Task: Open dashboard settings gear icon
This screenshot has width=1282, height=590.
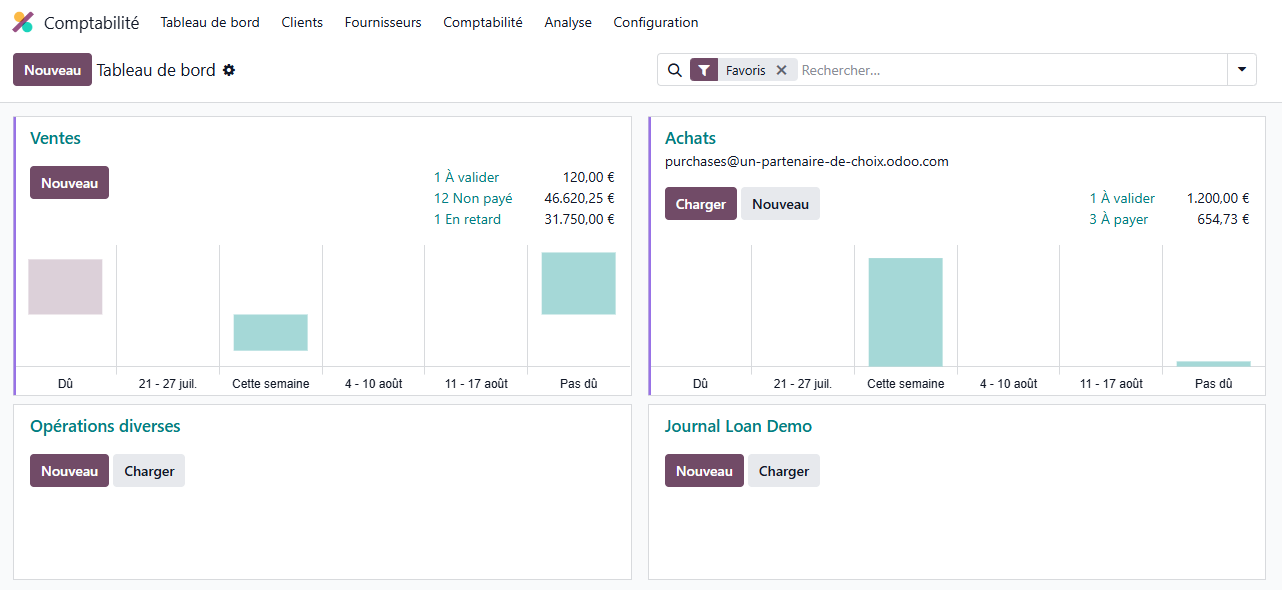Action: click(x=229, y=70)
